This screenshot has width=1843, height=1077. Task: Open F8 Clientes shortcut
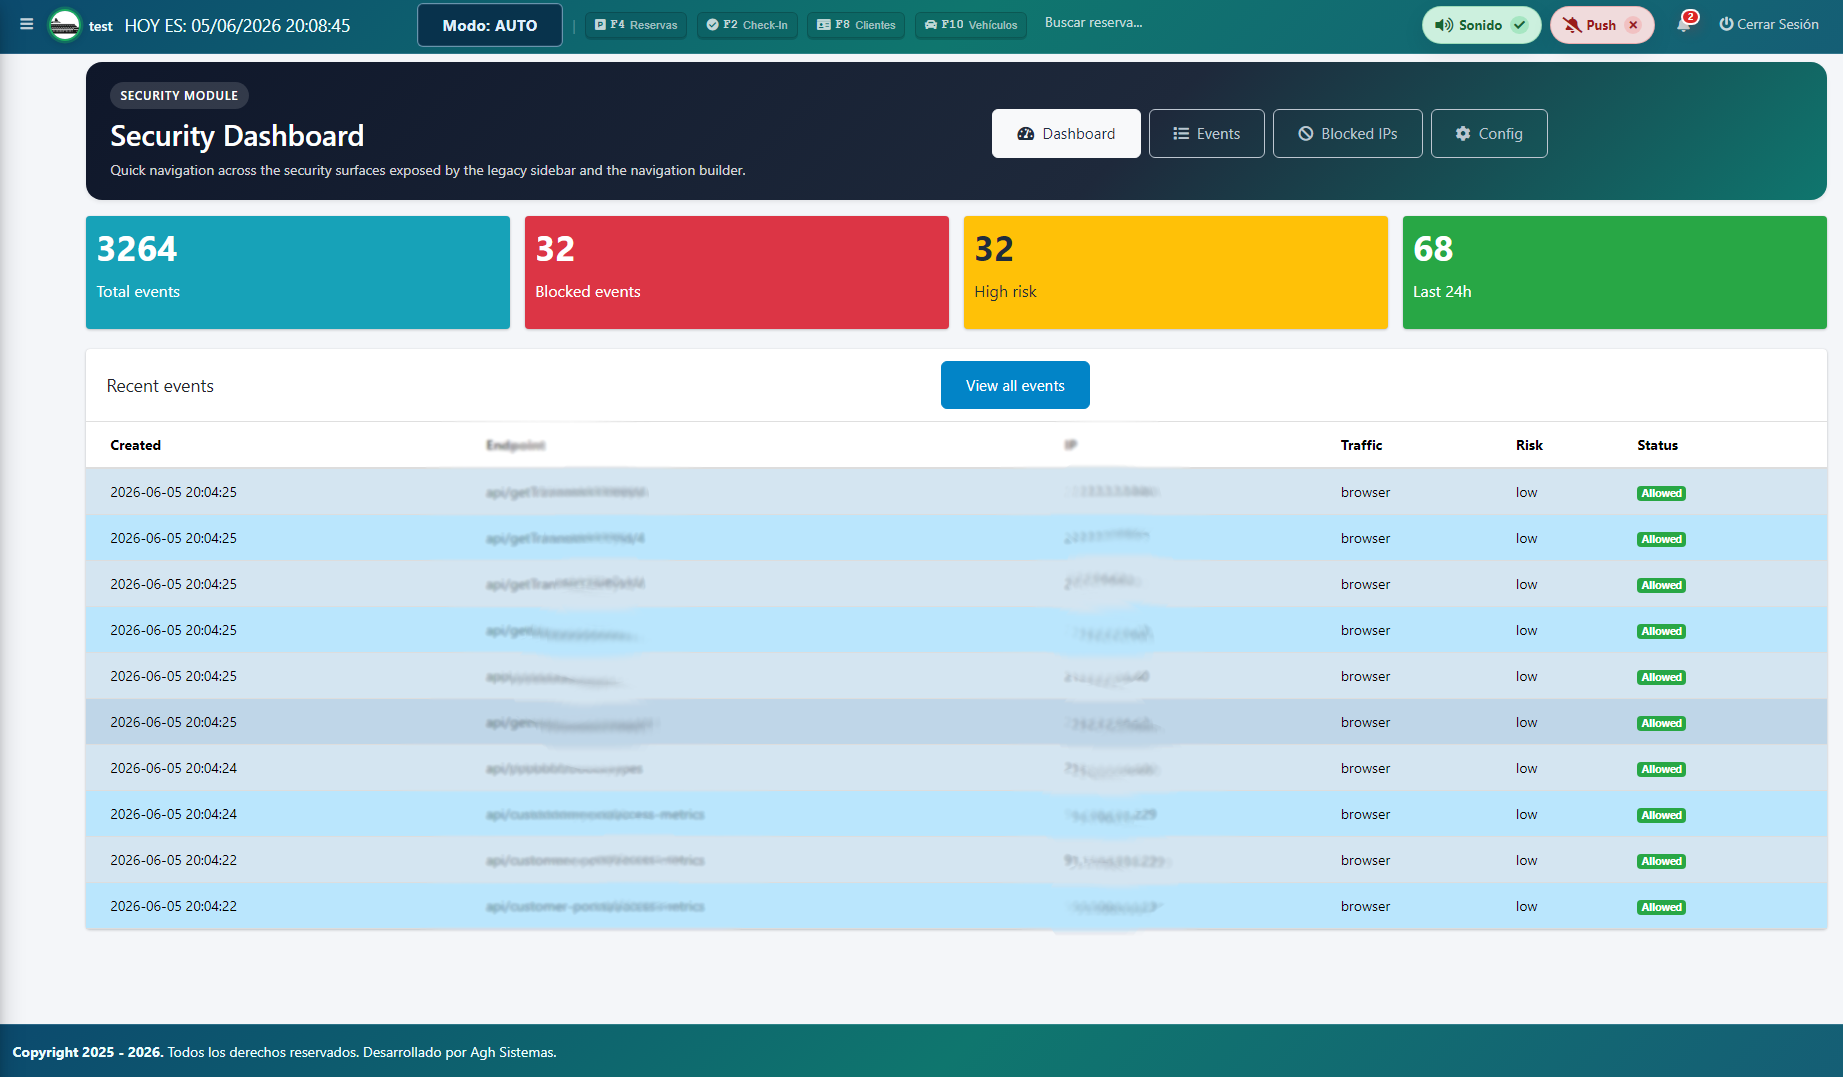(x=856, y=25)
